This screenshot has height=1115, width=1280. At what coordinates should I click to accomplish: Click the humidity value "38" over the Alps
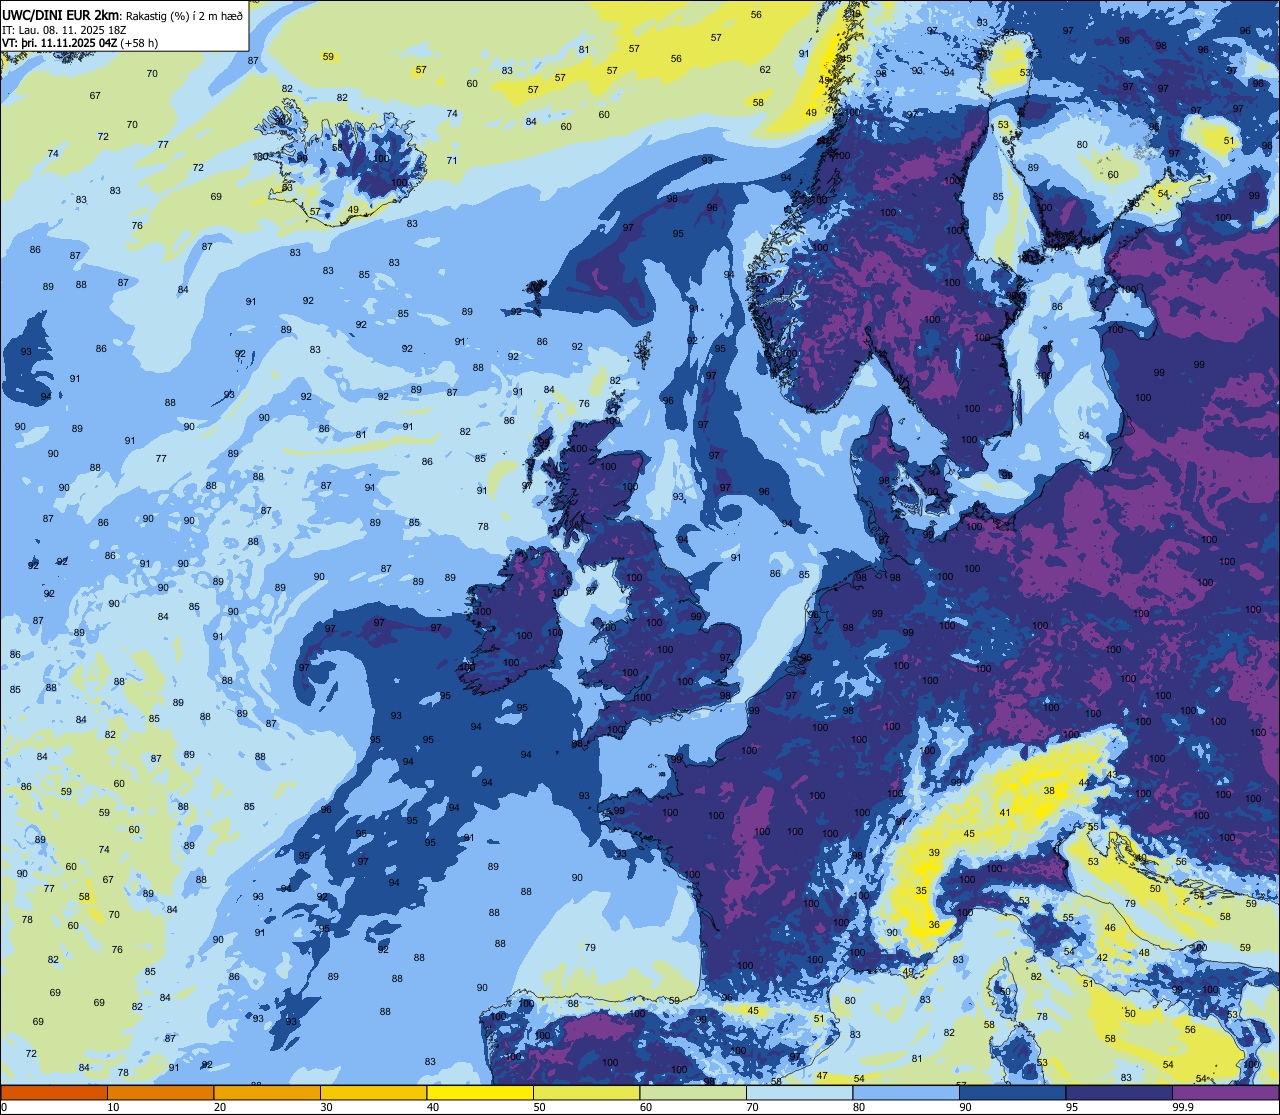coord(1049,790)
